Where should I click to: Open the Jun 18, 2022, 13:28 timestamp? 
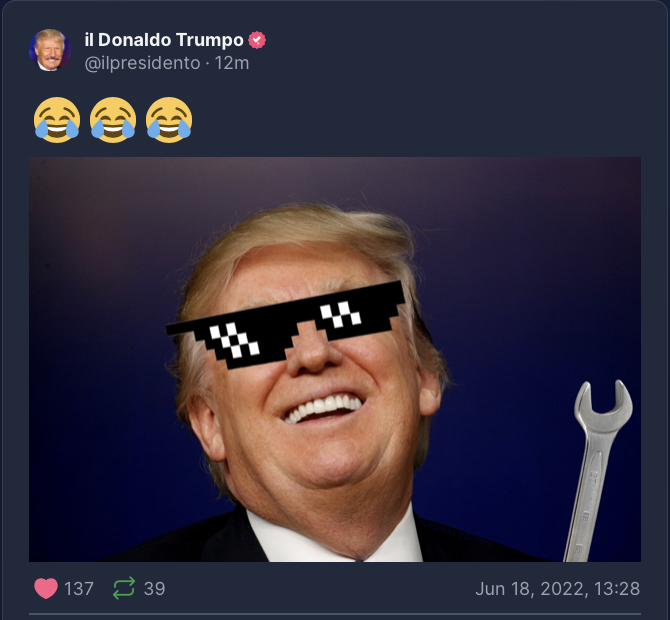click(558, 589)
